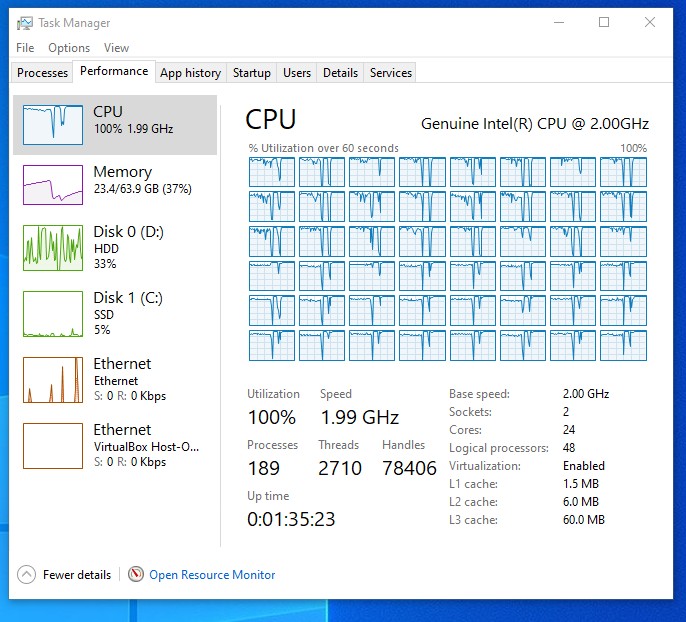This screenshot has width=686, height=622.
Task: Click the Fewer details button text
Action: (77, 575)
